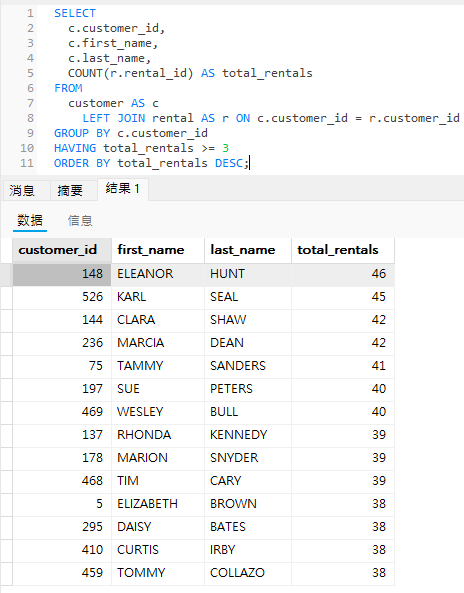This screenshot has height=593, width=464.
Task: Open the 信息 sub-tab
Action: [80, 220]
